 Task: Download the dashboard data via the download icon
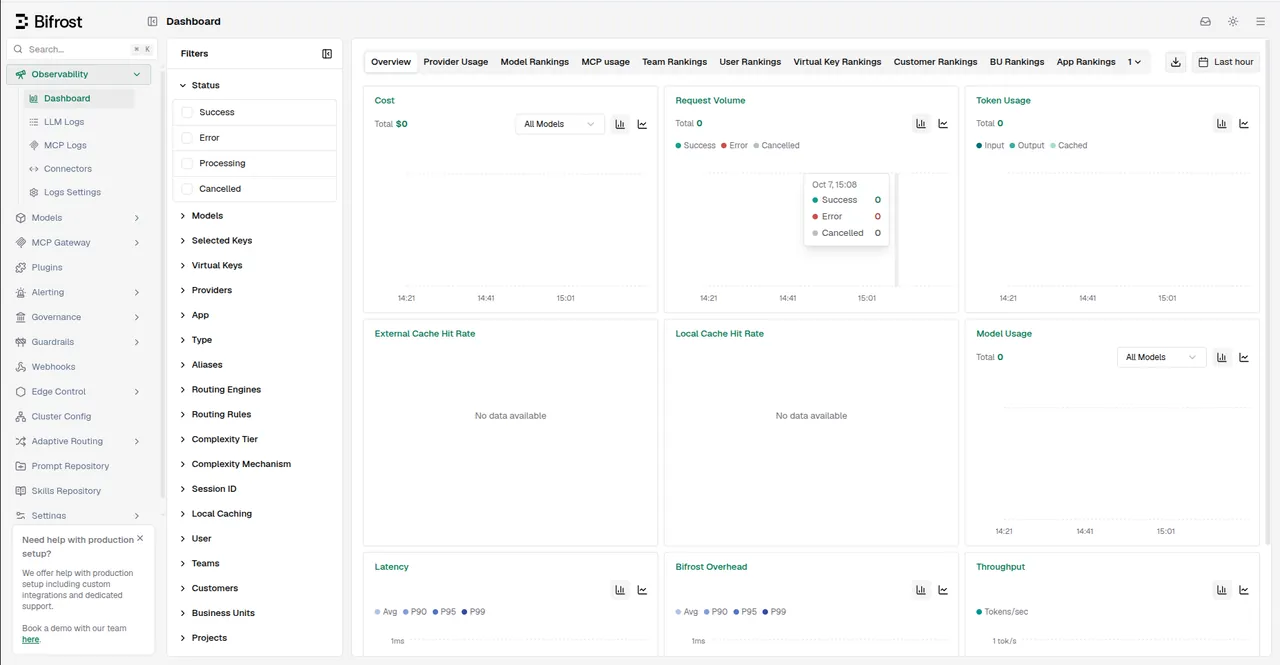1176,62
